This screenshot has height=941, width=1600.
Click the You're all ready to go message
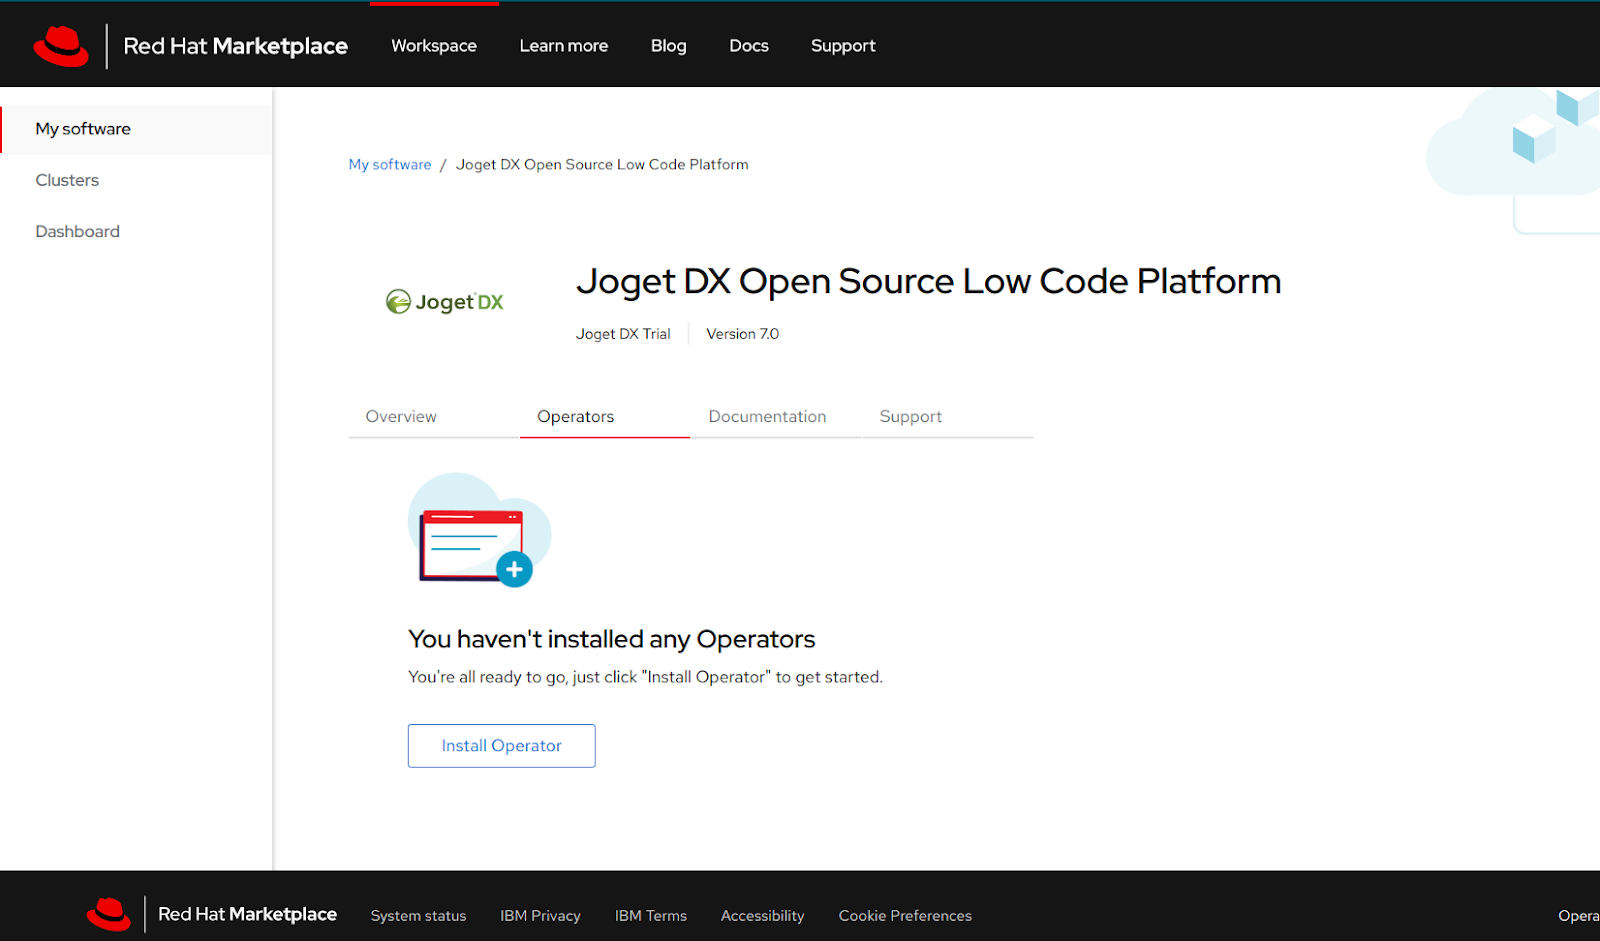click(x=646, y=677)
